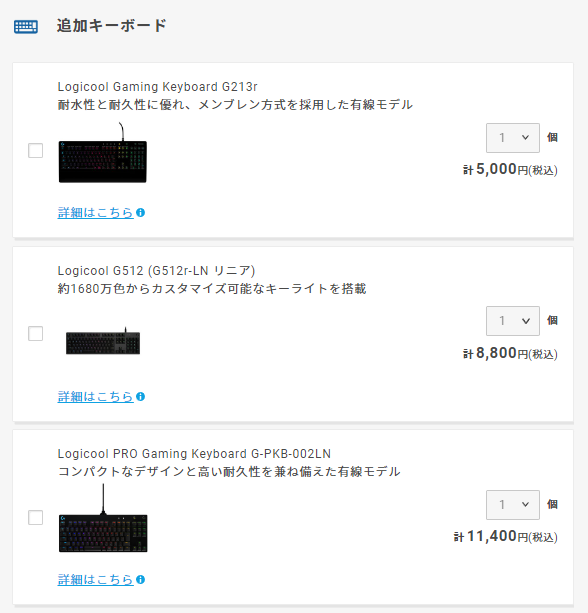Click the Logicool G512 (G512r-LN リニア) title

pyautogui.click(x=156, y=271)
